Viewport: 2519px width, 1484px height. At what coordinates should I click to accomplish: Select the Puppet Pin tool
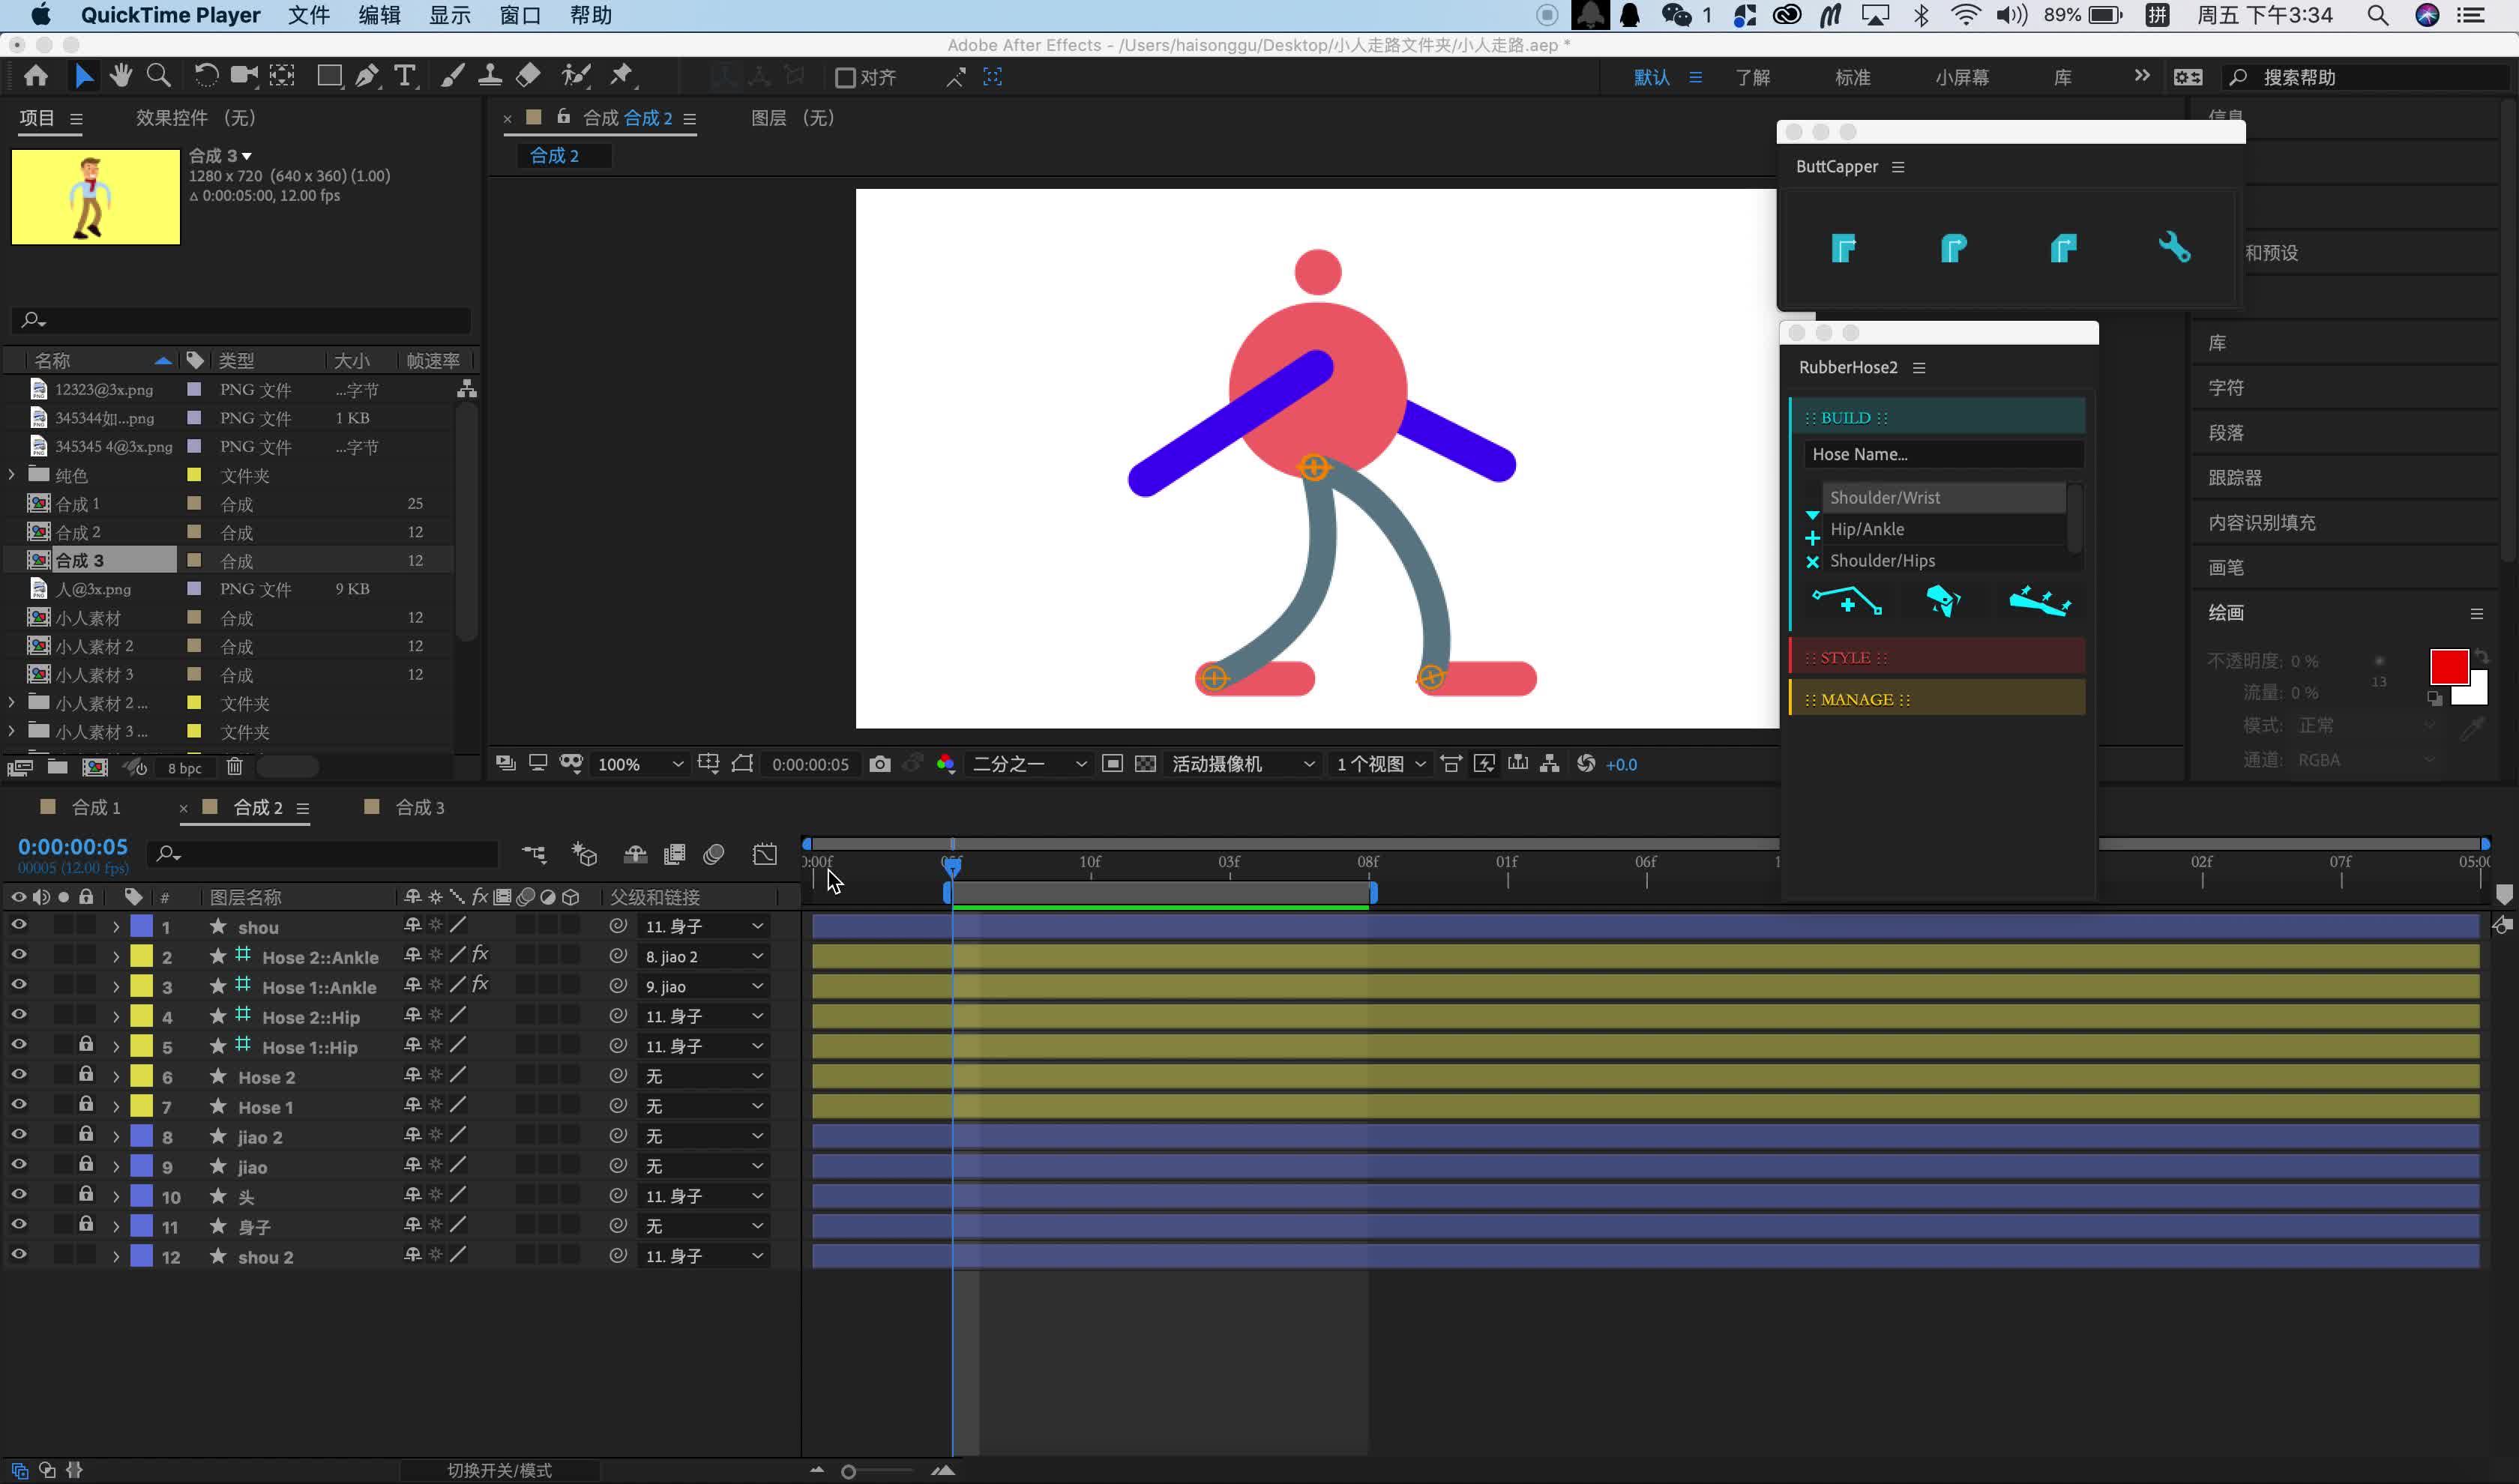[x=622, y=76]
